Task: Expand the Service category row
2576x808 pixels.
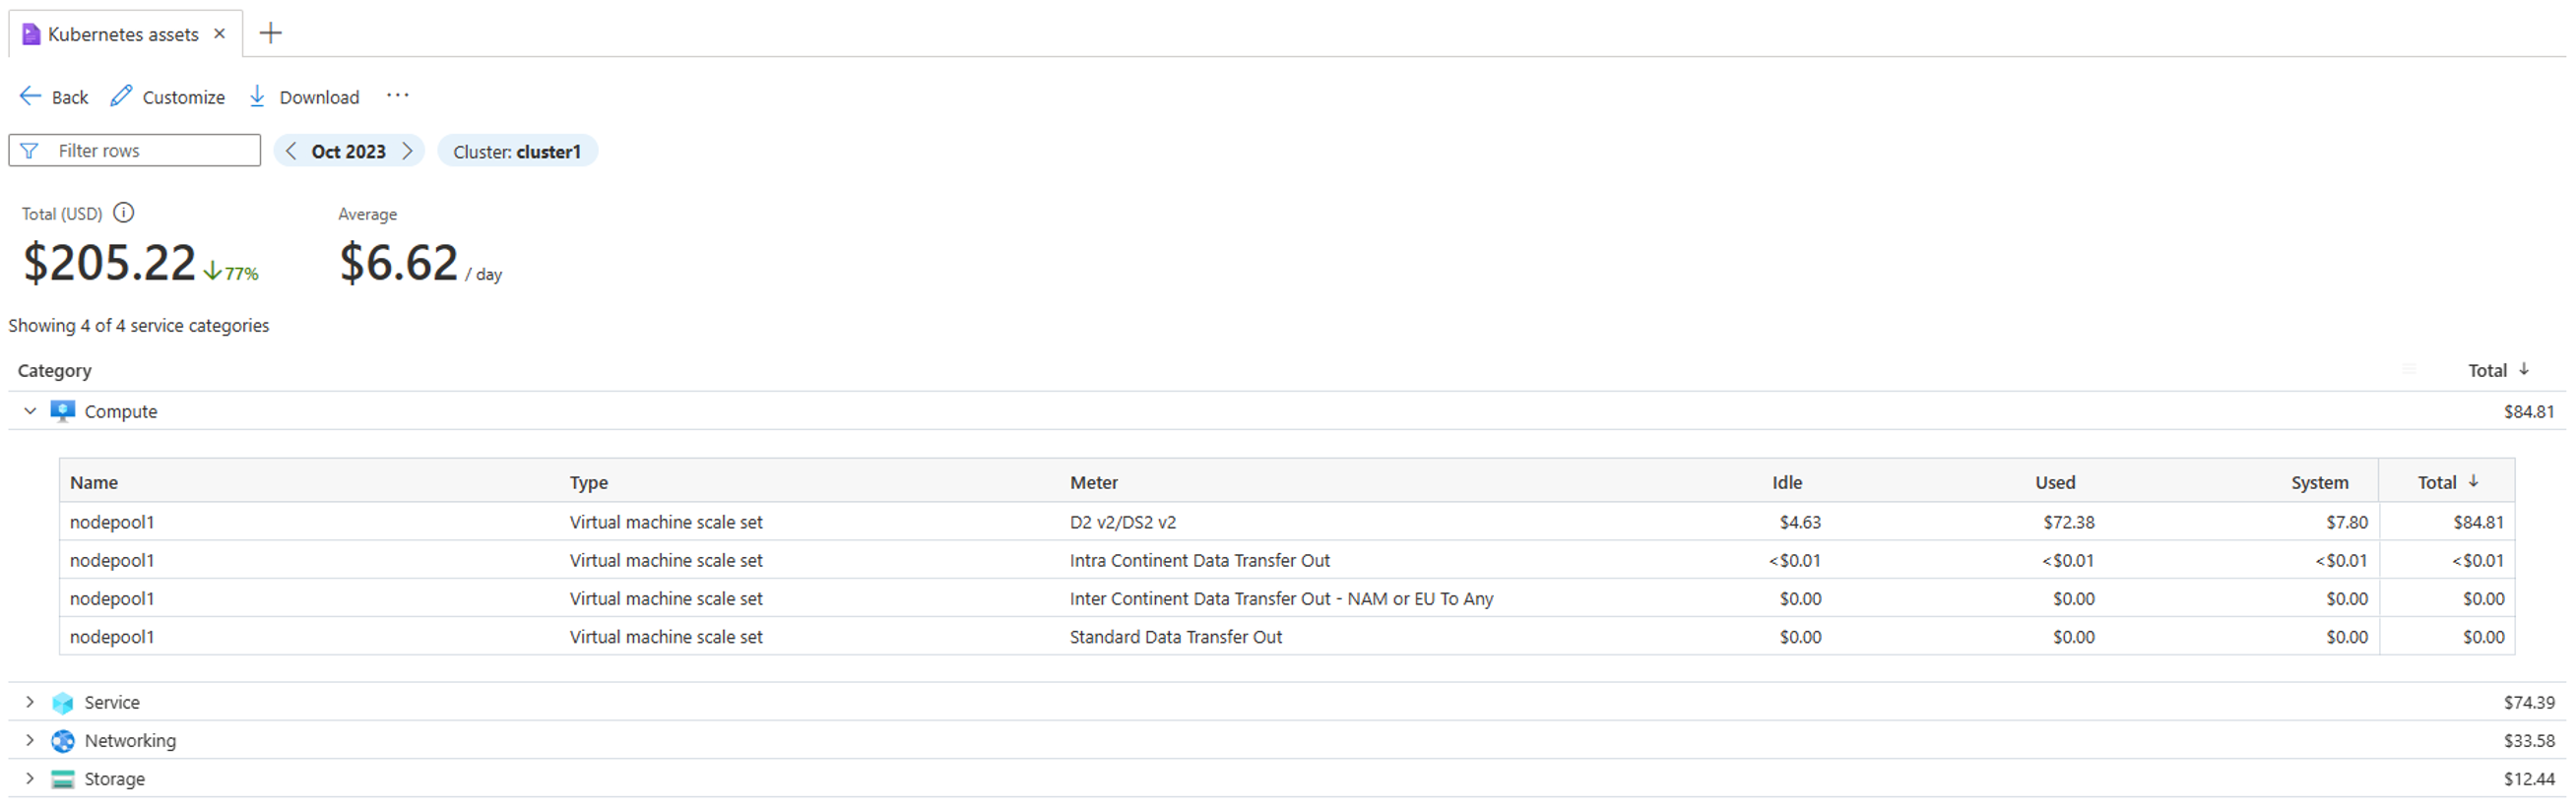Action: (x=30, y=702)
